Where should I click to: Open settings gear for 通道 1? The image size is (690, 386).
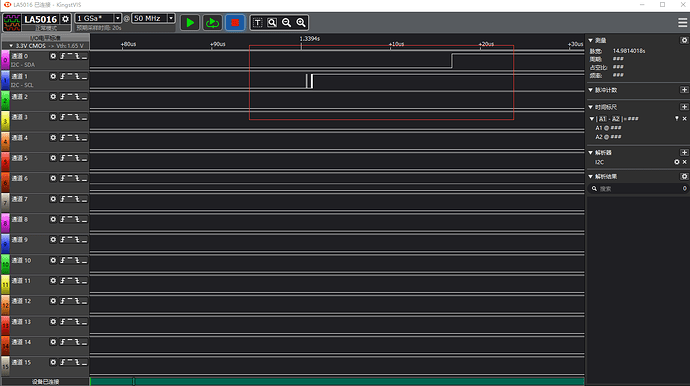click(x=53, y=77)
